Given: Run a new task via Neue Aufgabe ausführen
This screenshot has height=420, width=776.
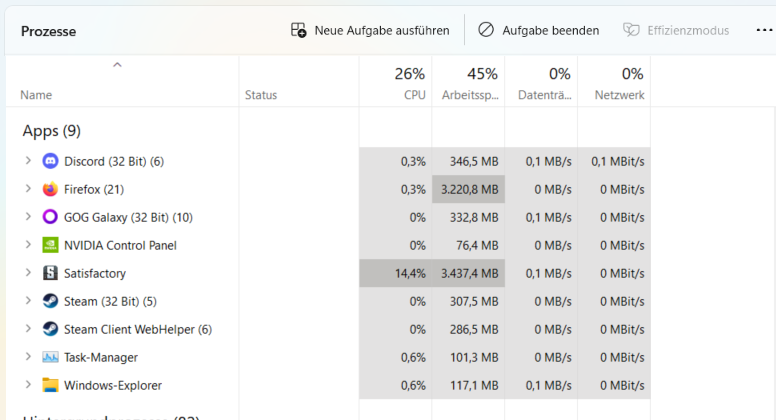Looking at the screenshot, I should click(x=370, y=31).
